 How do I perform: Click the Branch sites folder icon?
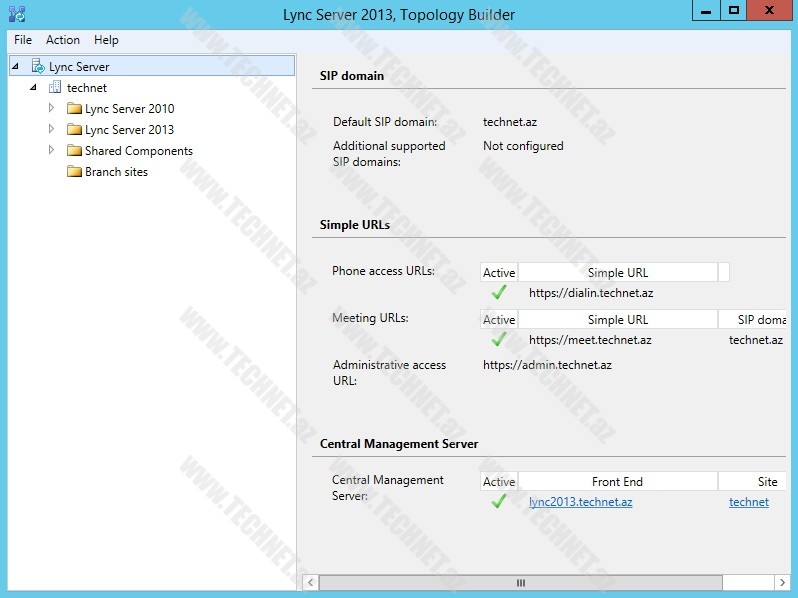pyautogui.click(x=74, y=172)
